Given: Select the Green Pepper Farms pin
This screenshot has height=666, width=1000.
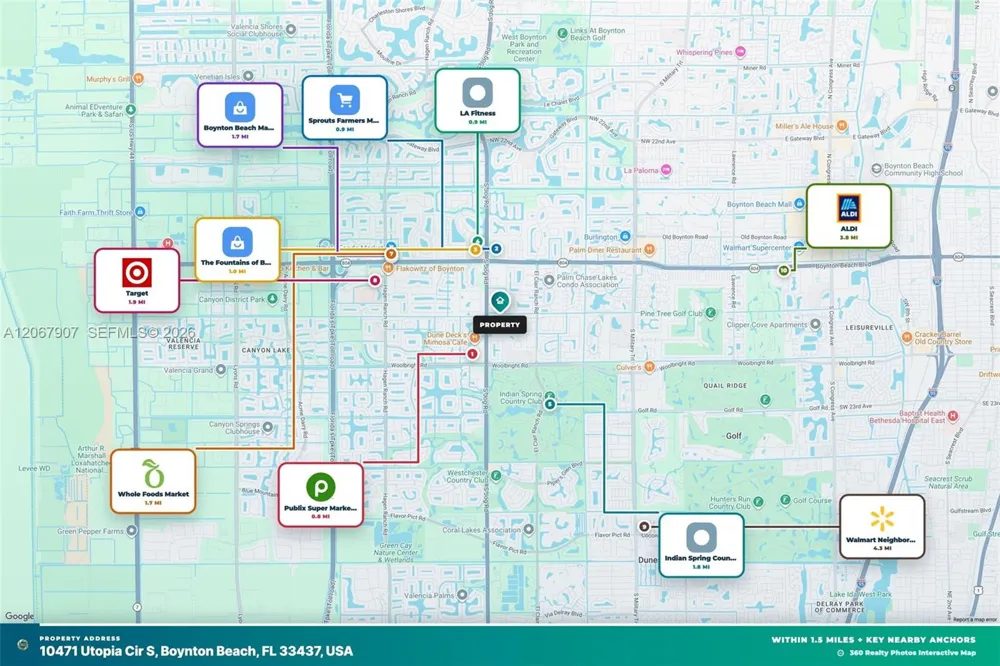Looking at the screenshot, I should tap(131, 530).
